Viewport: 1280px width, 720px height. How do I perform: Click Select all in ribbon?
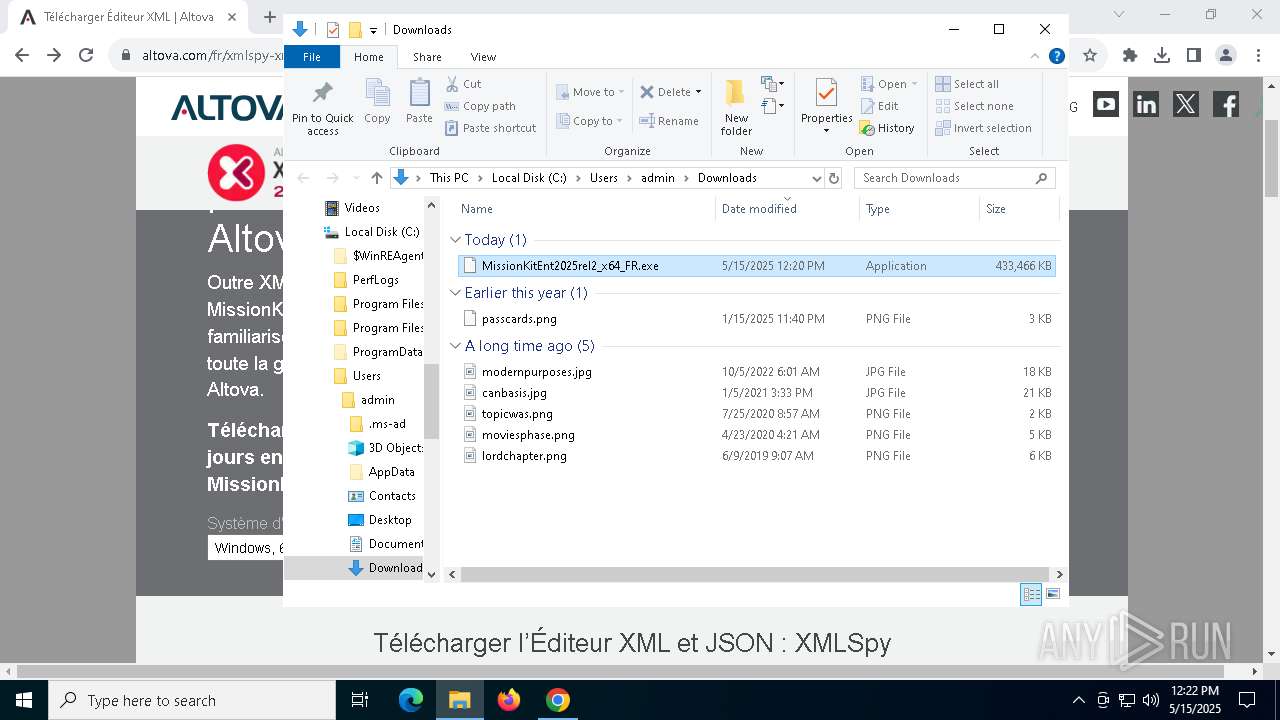(967, 84)
